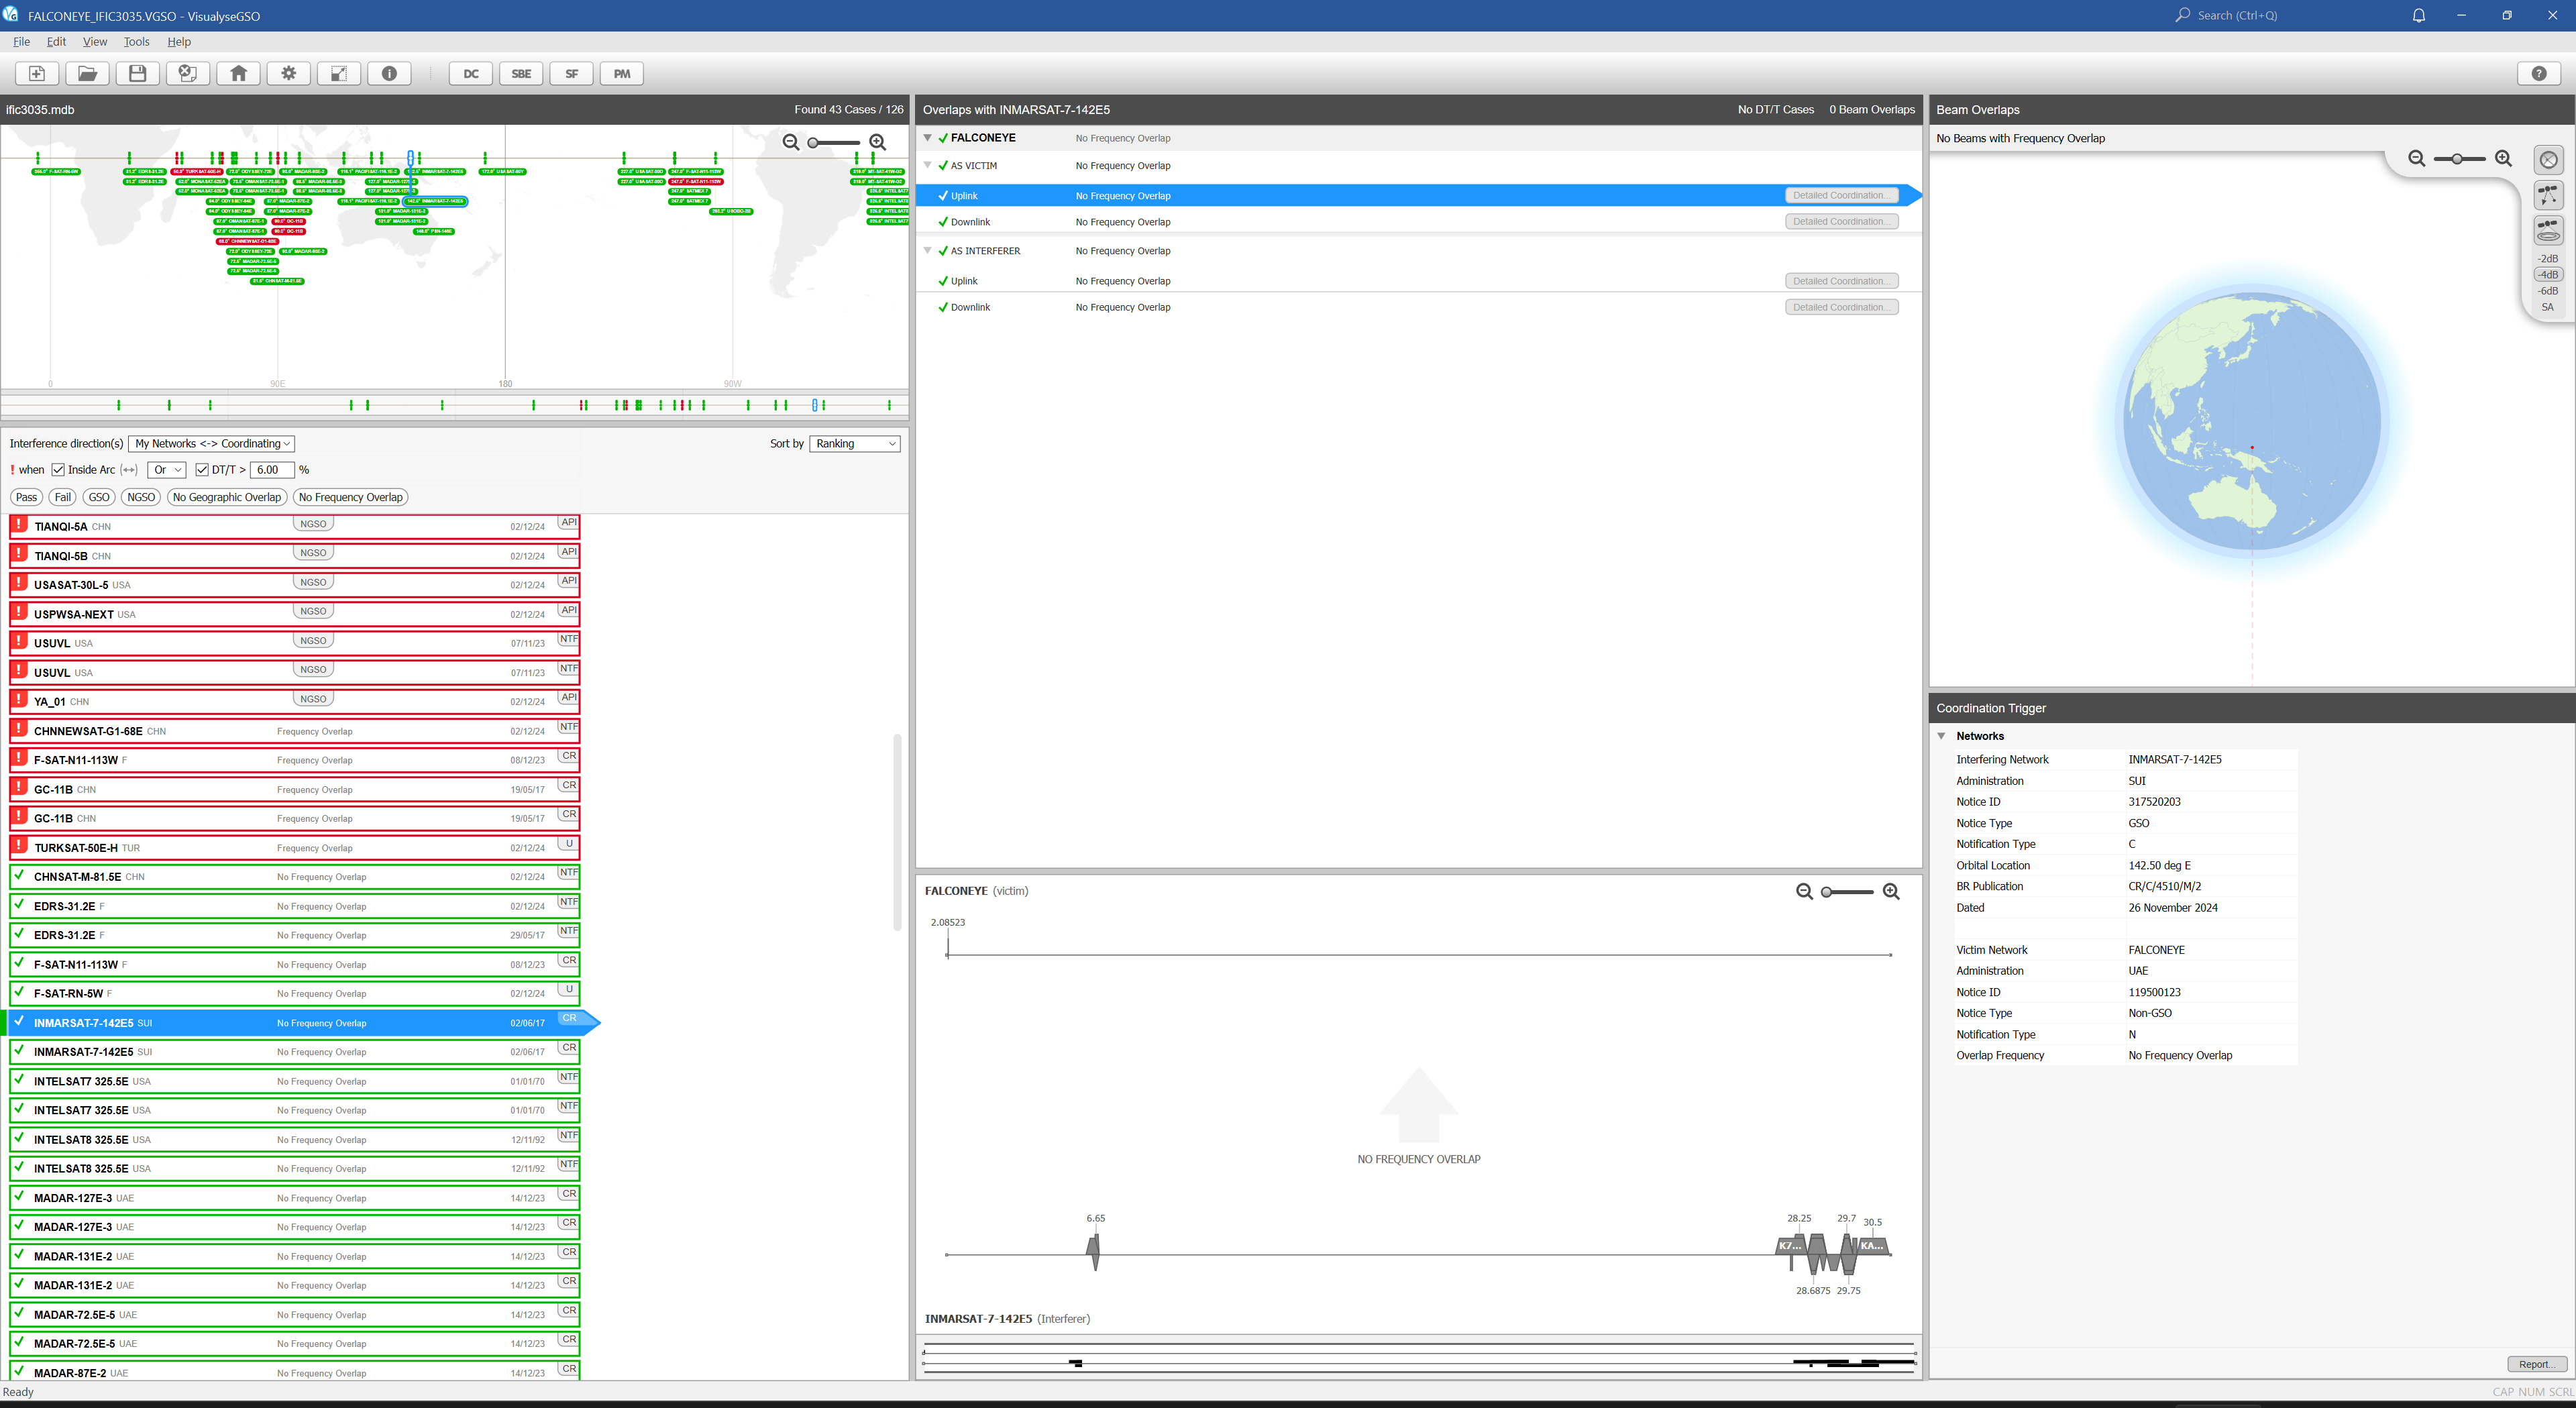Open the Edit menu
This screenshot has height=1408, width=2576.
point(56,42)
